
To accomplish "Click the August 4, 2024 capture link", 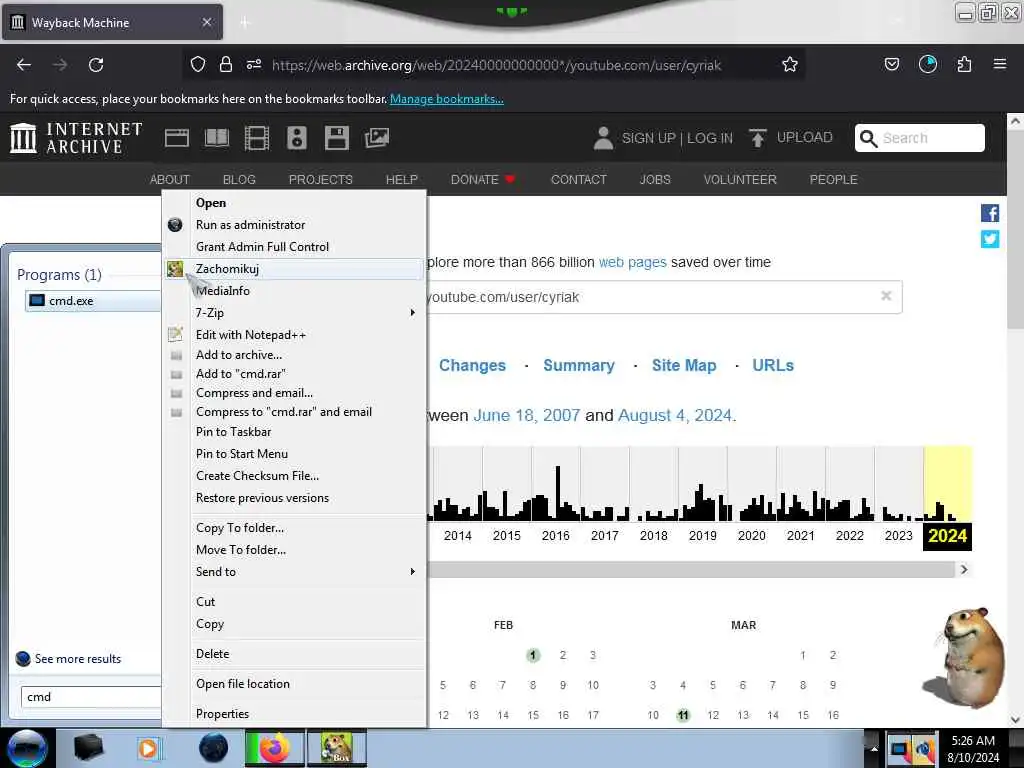I will (x=675, y=415).
